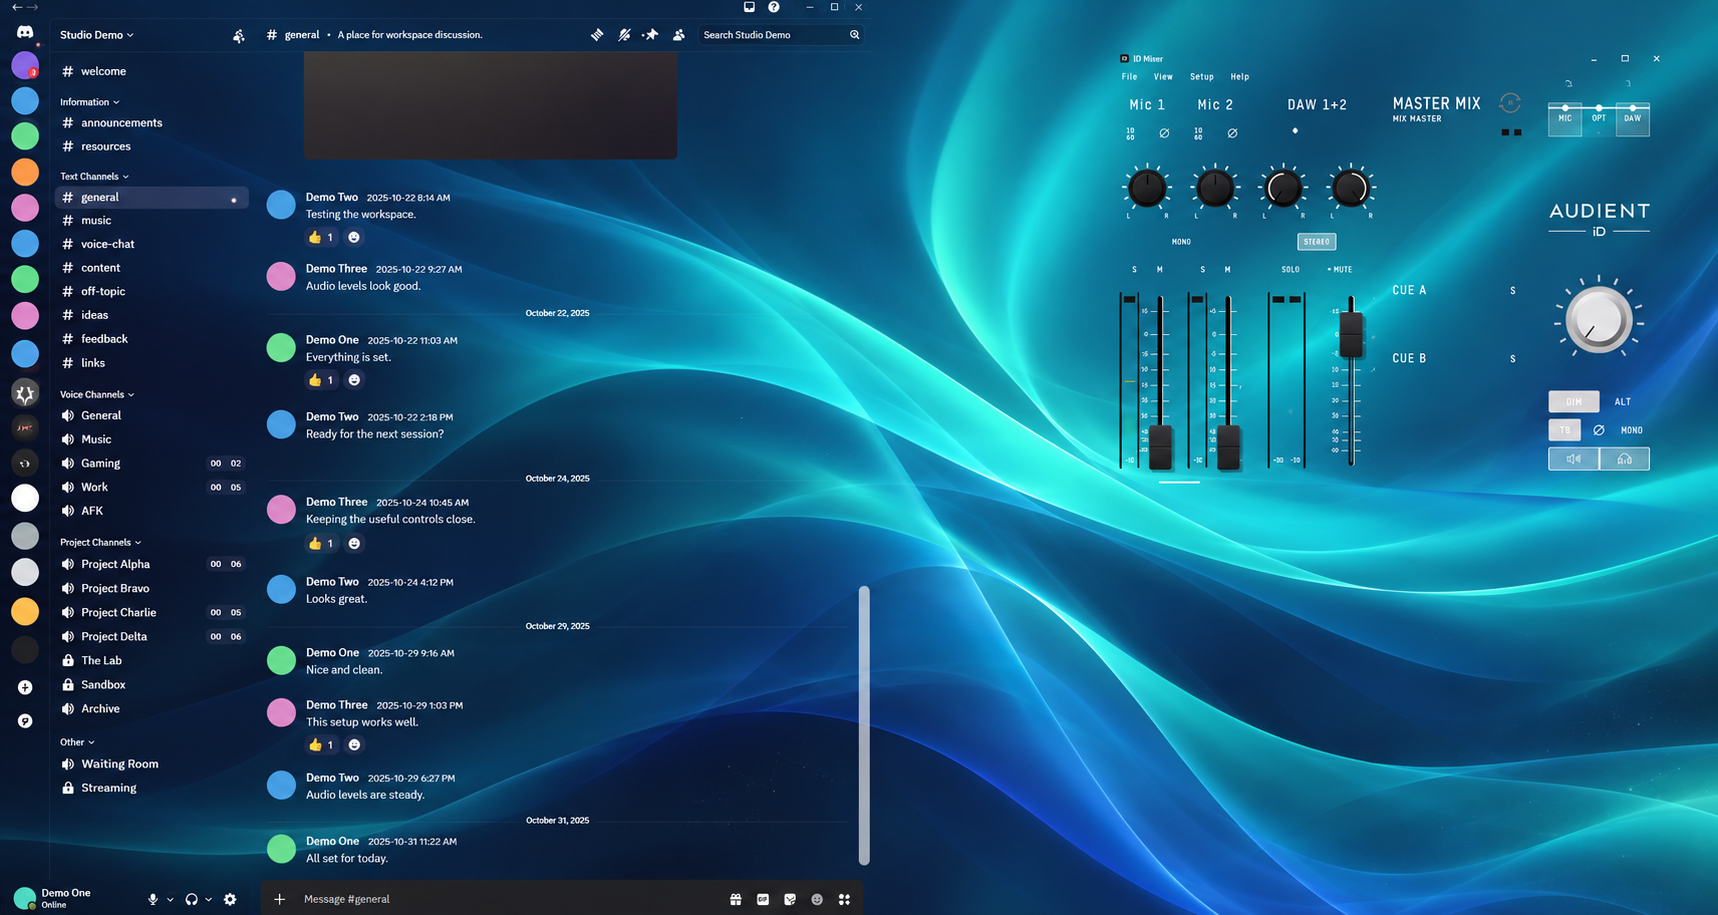This screenshot has width=1718, height=915.
Task: Toggle TB talkback button in ID Mixer
Action: (1565, 430)
